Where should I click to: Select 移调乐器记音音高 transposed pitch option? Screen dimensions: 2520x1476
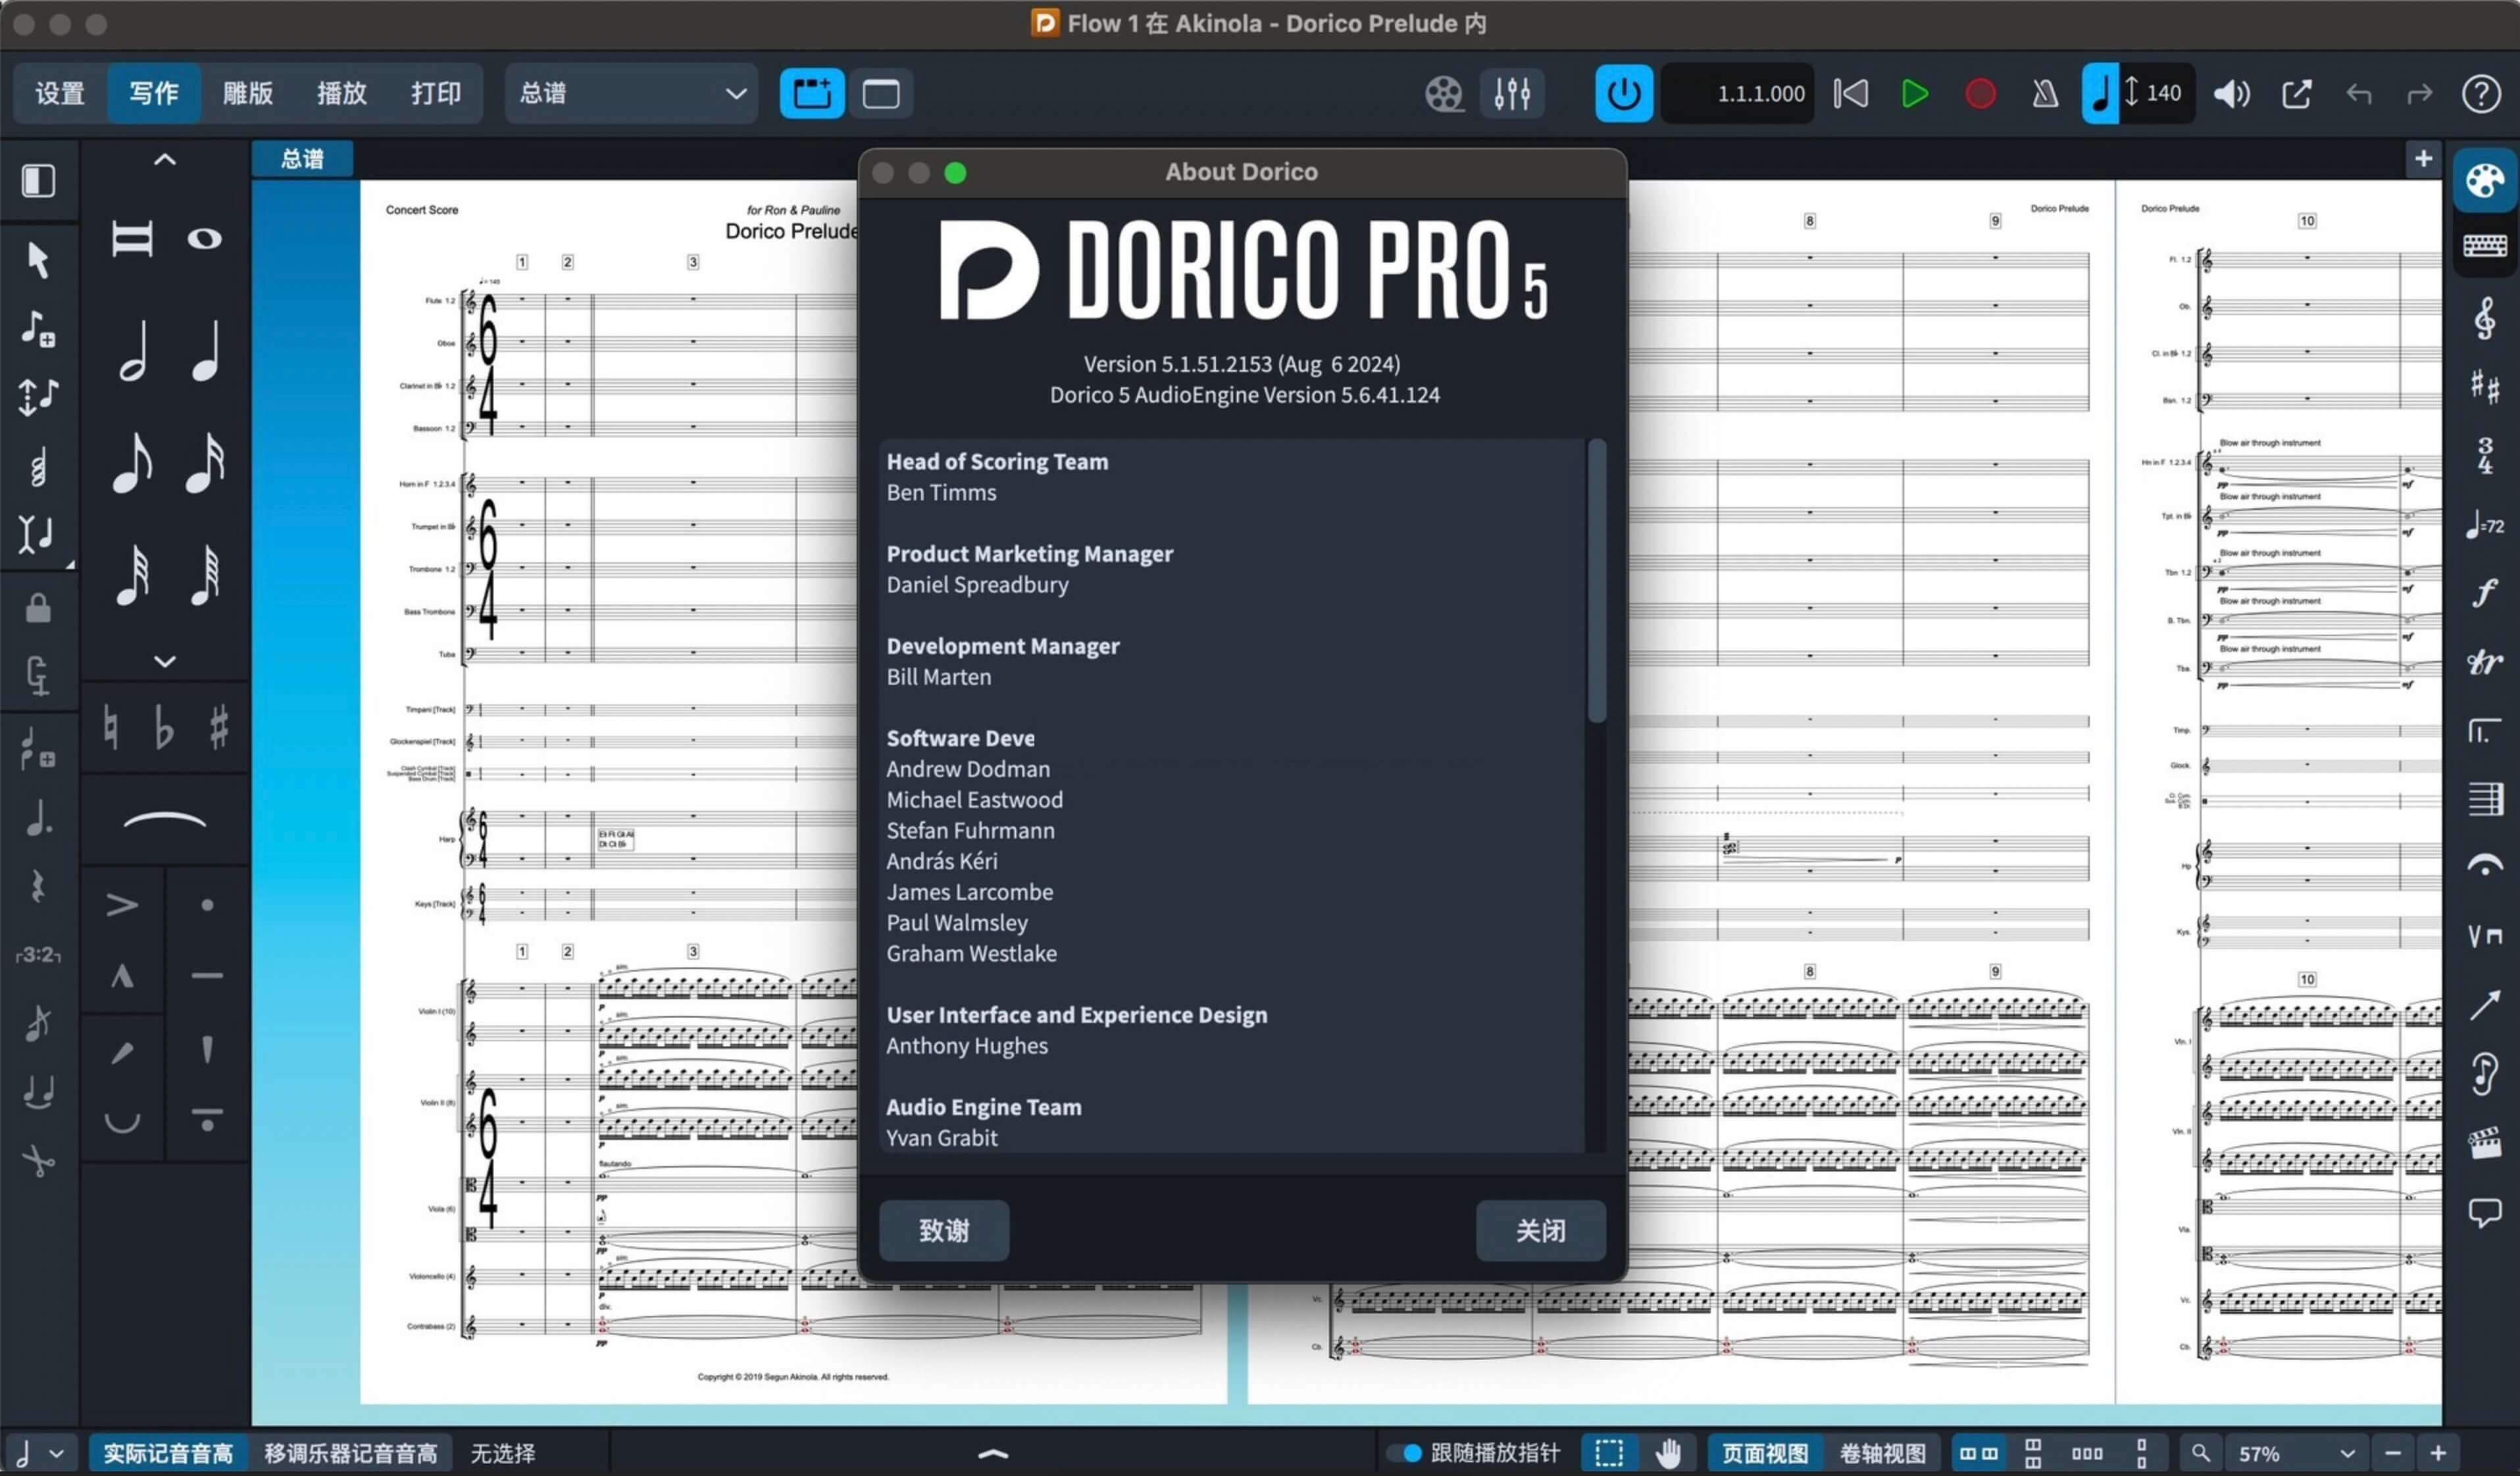click(x=350, y=1453)
